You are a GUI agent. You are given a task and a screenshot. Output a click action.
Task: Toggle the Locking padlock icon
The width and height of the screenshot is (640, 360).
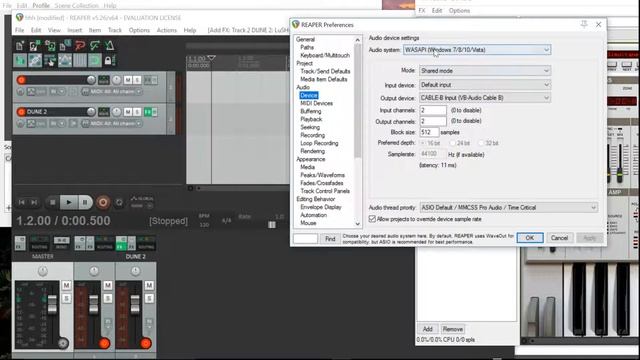pyautogui.click(x=108, y=61)
